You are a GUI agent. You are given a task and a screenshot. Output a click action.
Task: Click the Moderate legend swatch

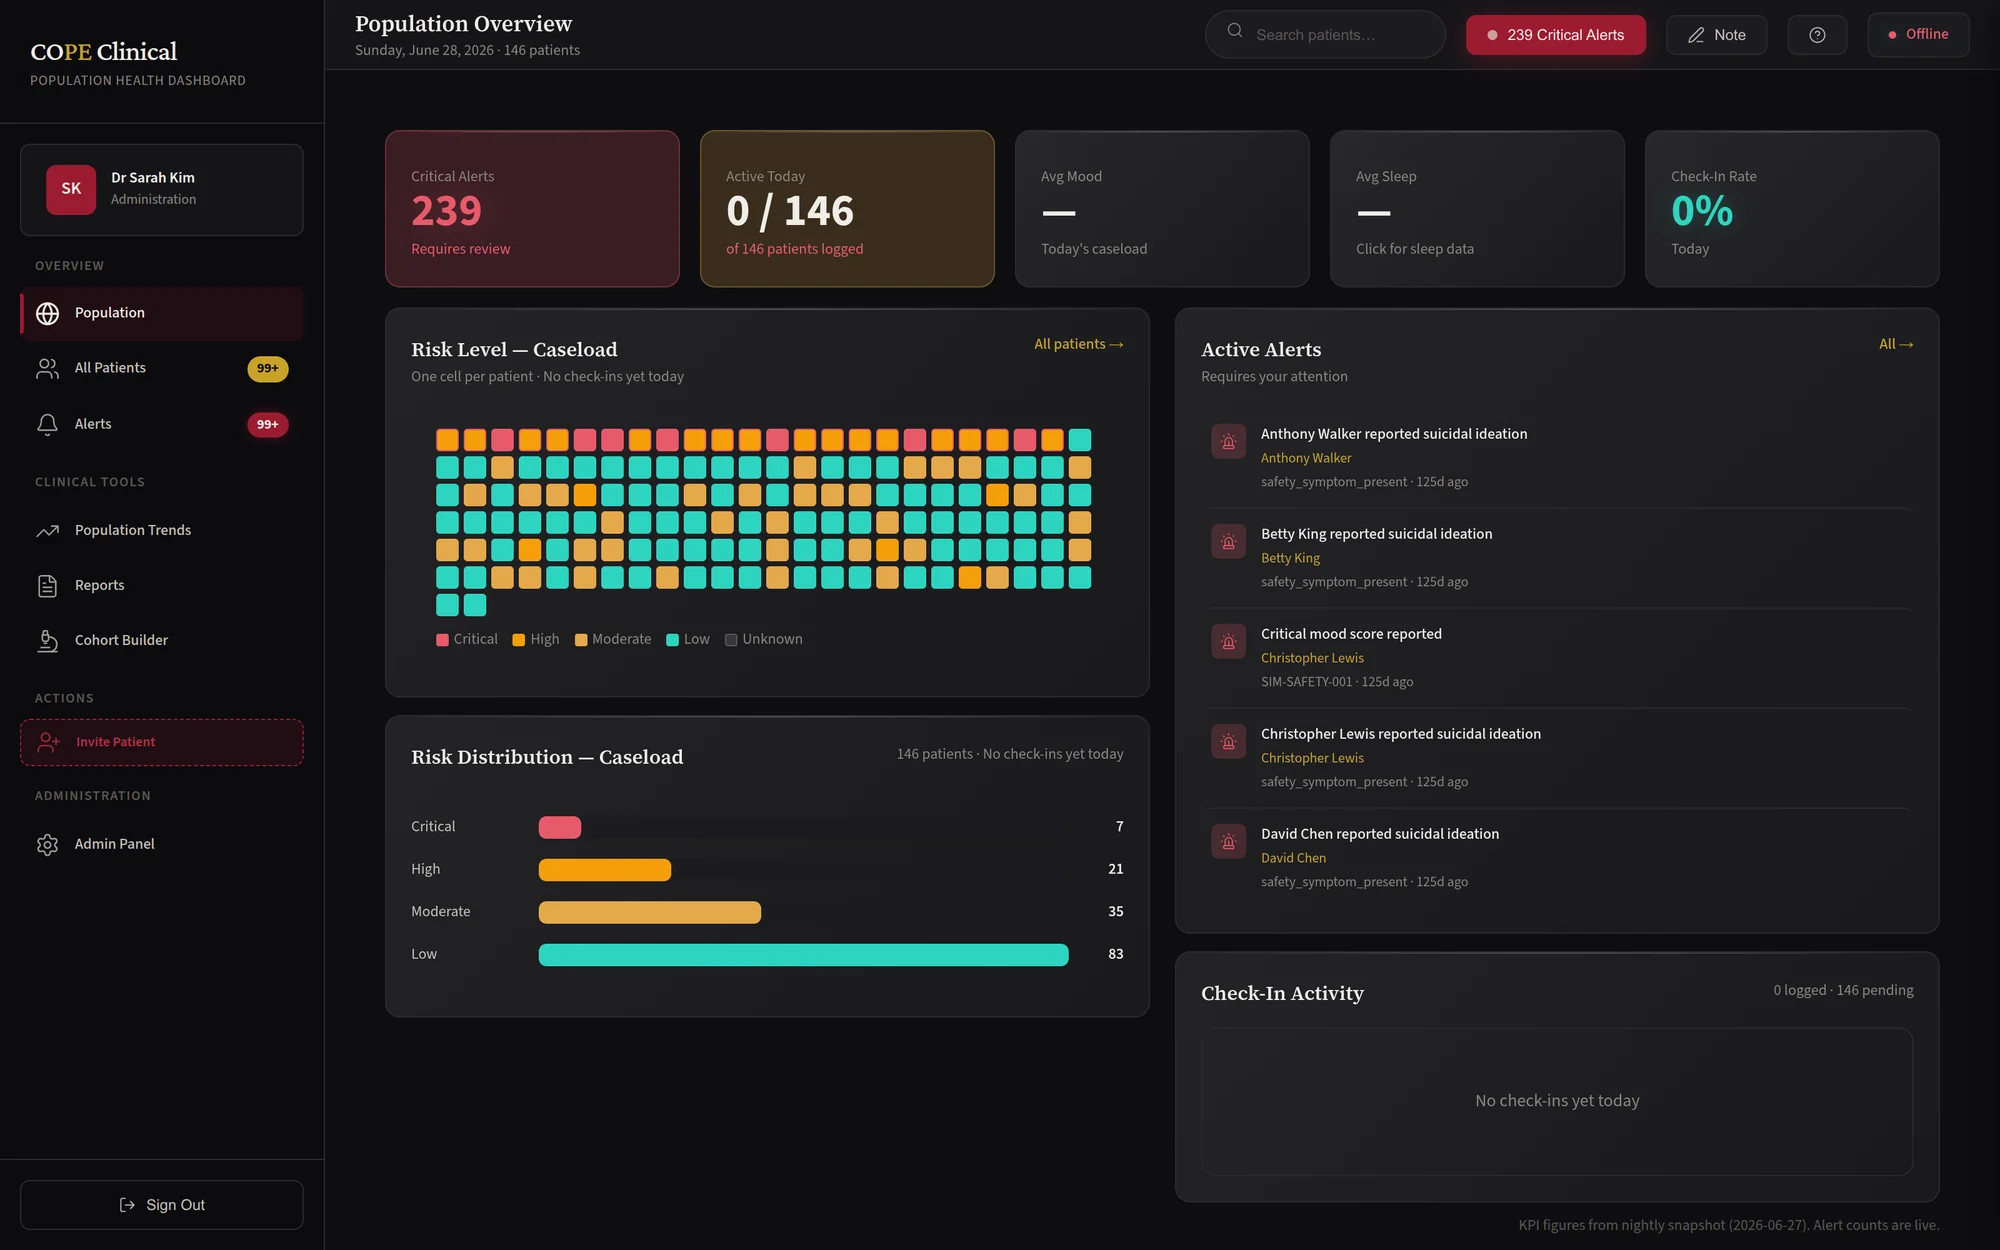click(581, 640)
